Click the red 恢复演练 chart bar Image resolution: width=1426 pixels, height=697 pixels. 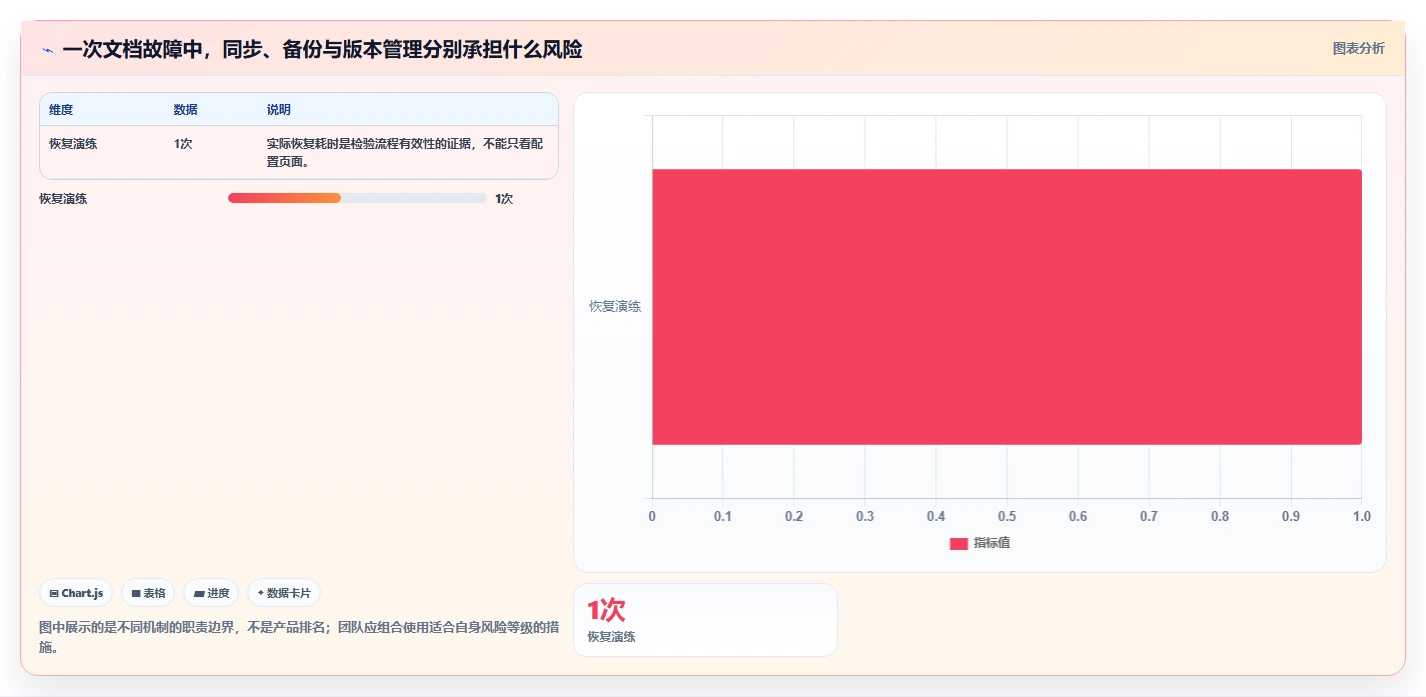1007,306
